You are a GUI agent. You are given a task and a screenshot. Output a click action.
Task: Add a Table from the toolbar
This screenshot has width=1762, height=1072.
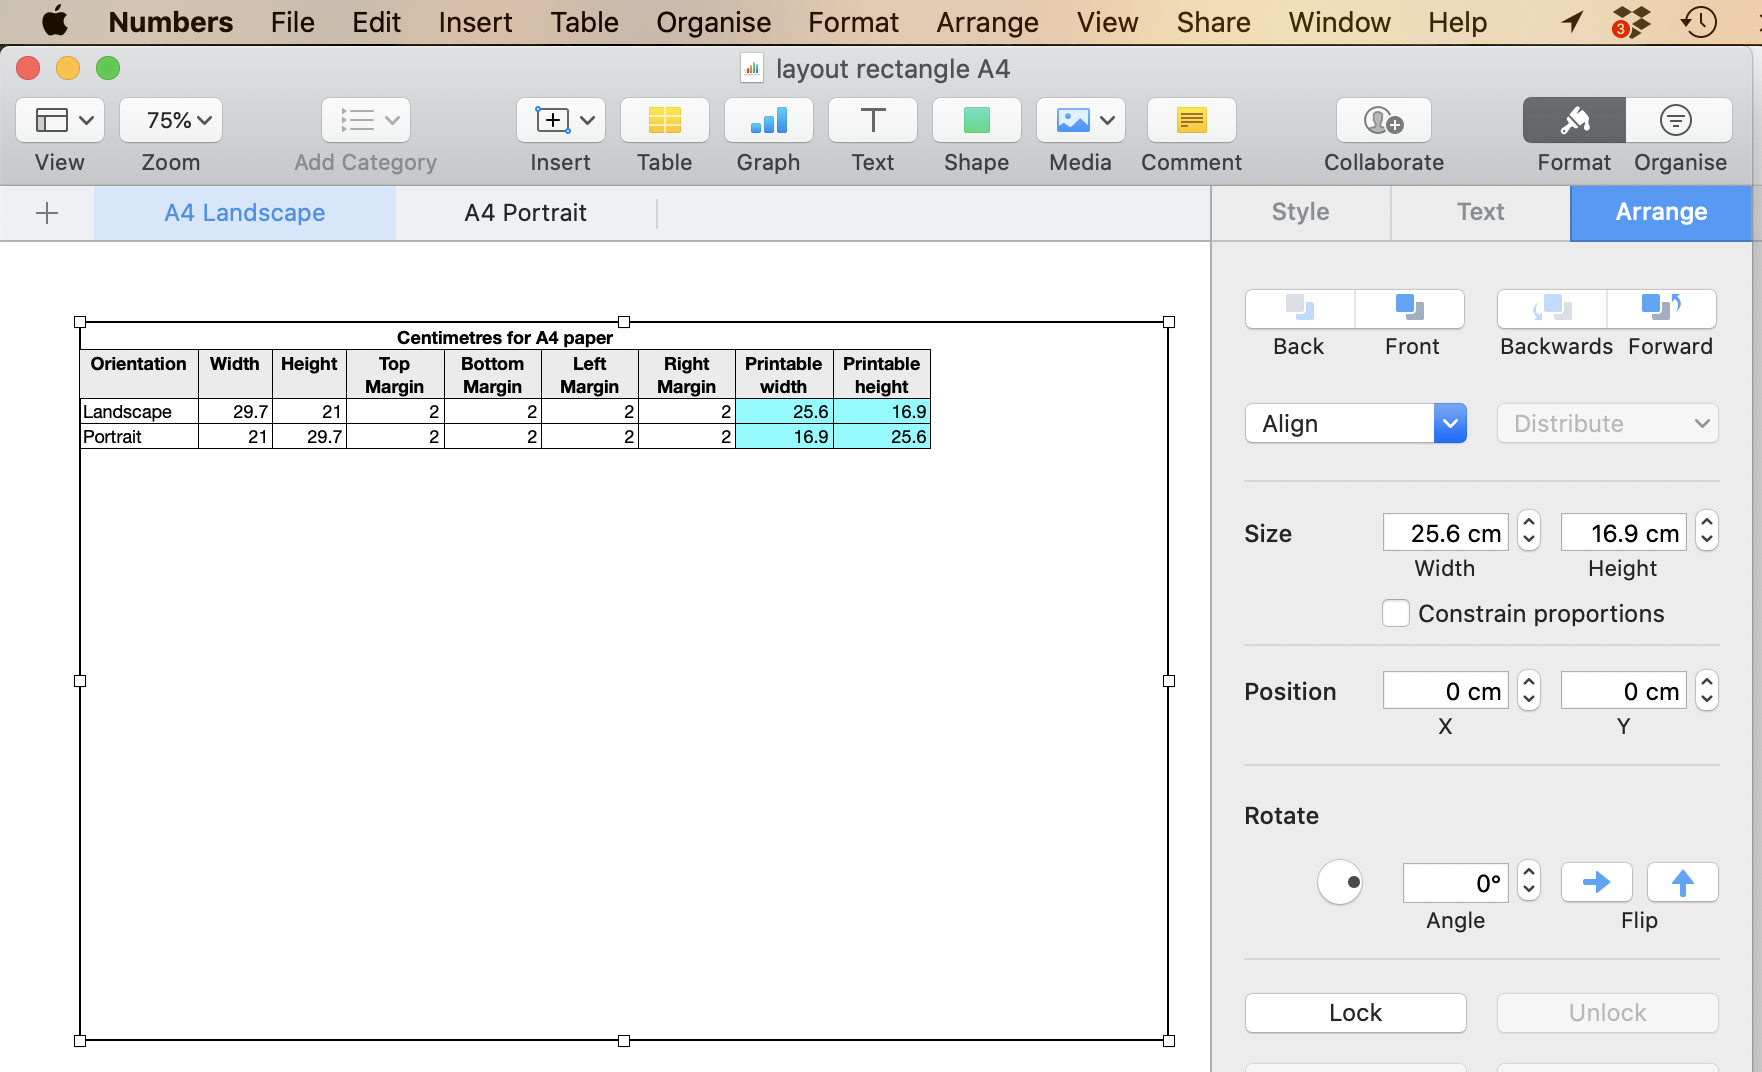pyautogui.click(x=664, y=121)
